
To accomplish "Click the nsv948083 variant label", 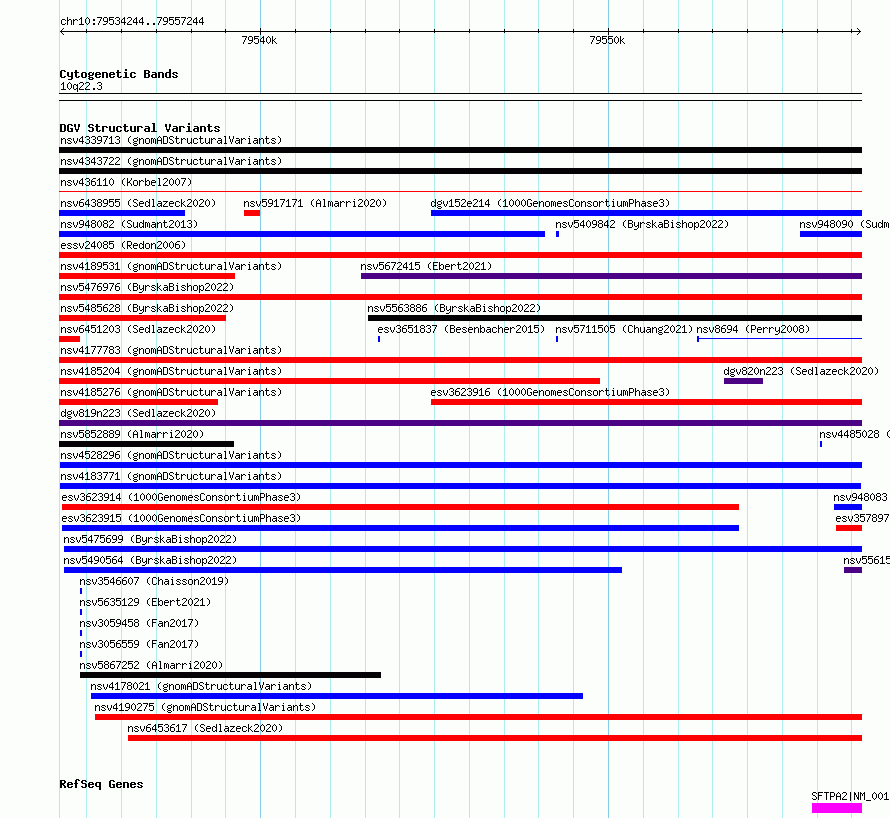I will 860,497.
